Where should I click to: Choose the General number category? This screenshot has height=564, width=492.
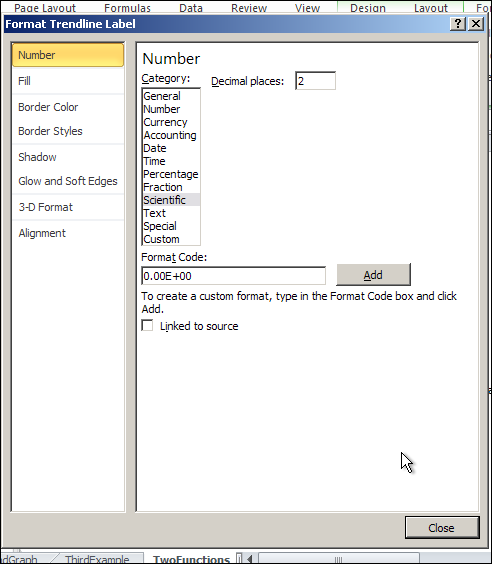pos(171,96)
